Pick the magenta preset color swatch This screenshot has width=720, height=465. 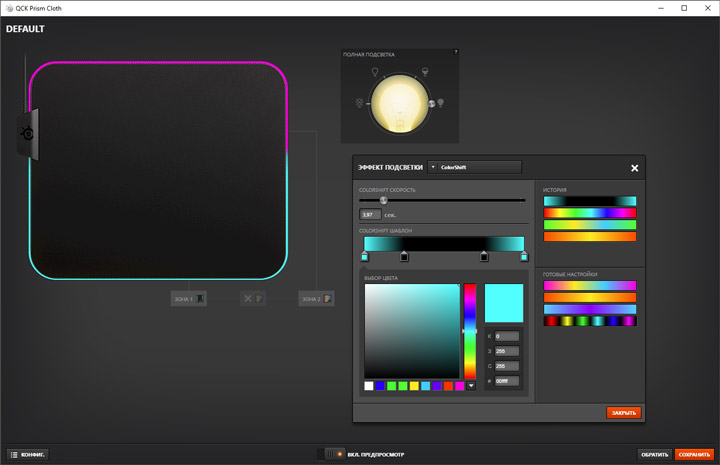(x=460, y=386)
